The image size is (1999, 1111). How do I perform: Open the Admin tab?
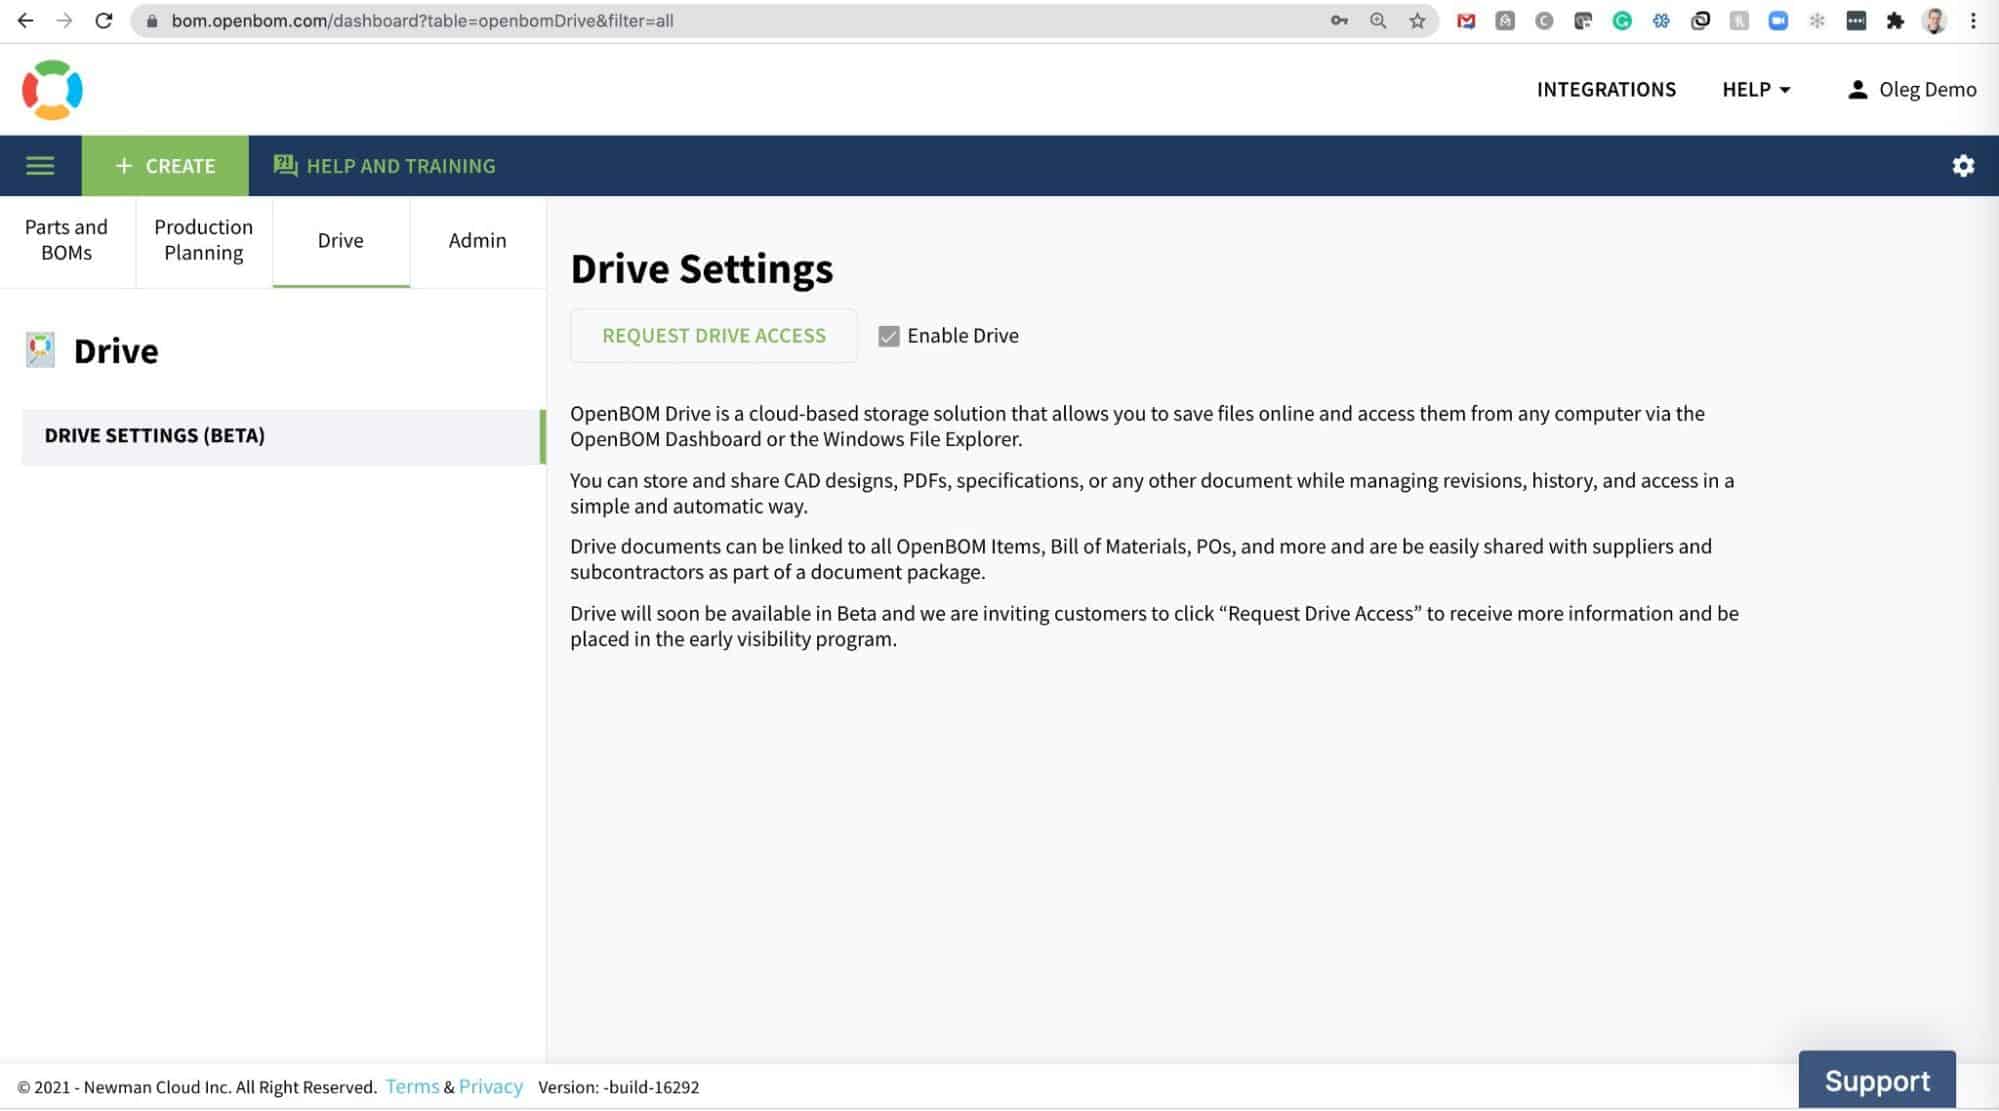point(478,240)
